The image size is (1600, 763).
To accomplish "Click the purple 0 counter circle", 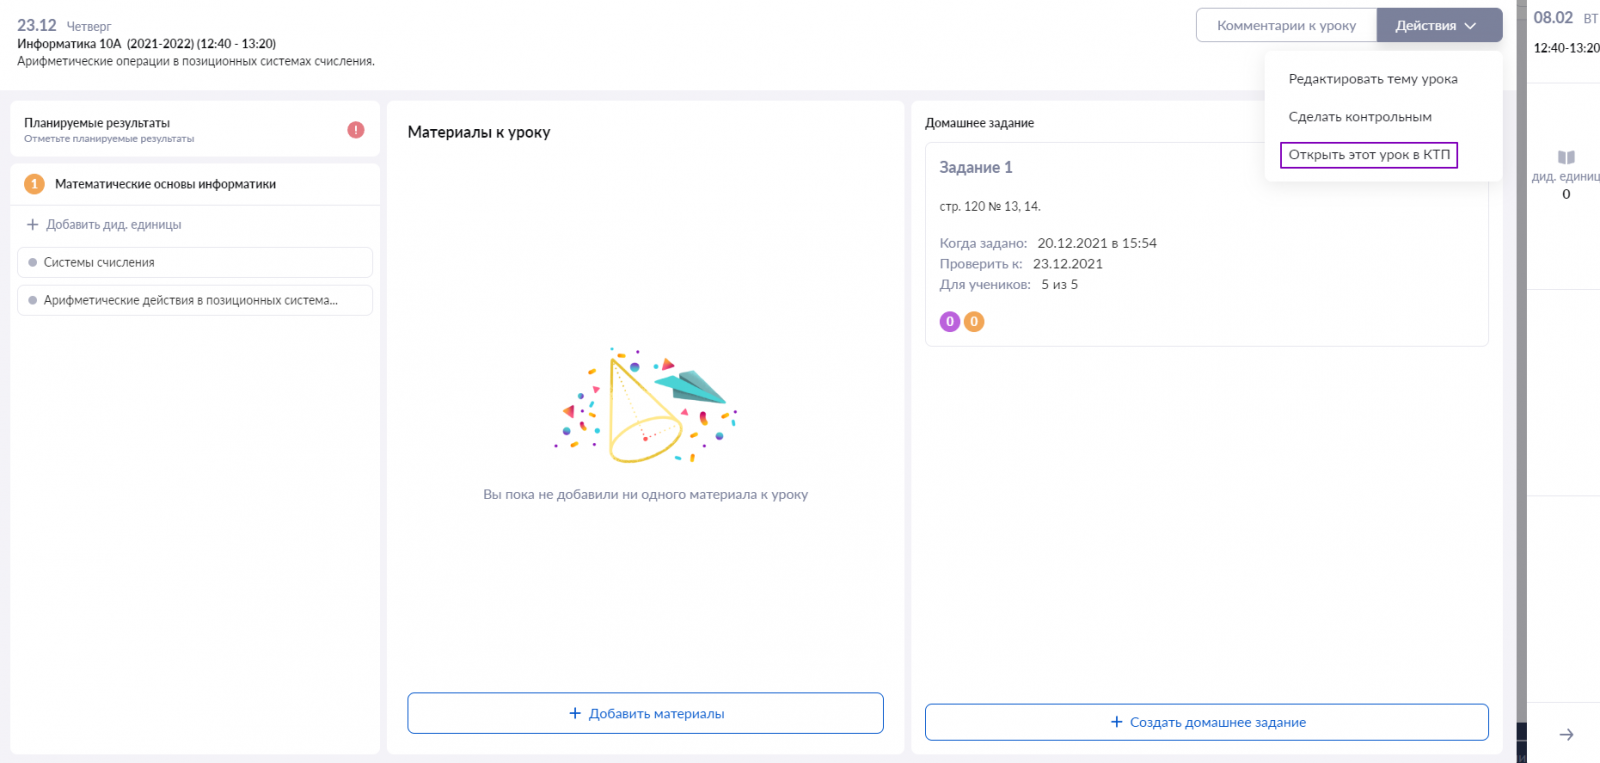I will [x=950, y=321].
